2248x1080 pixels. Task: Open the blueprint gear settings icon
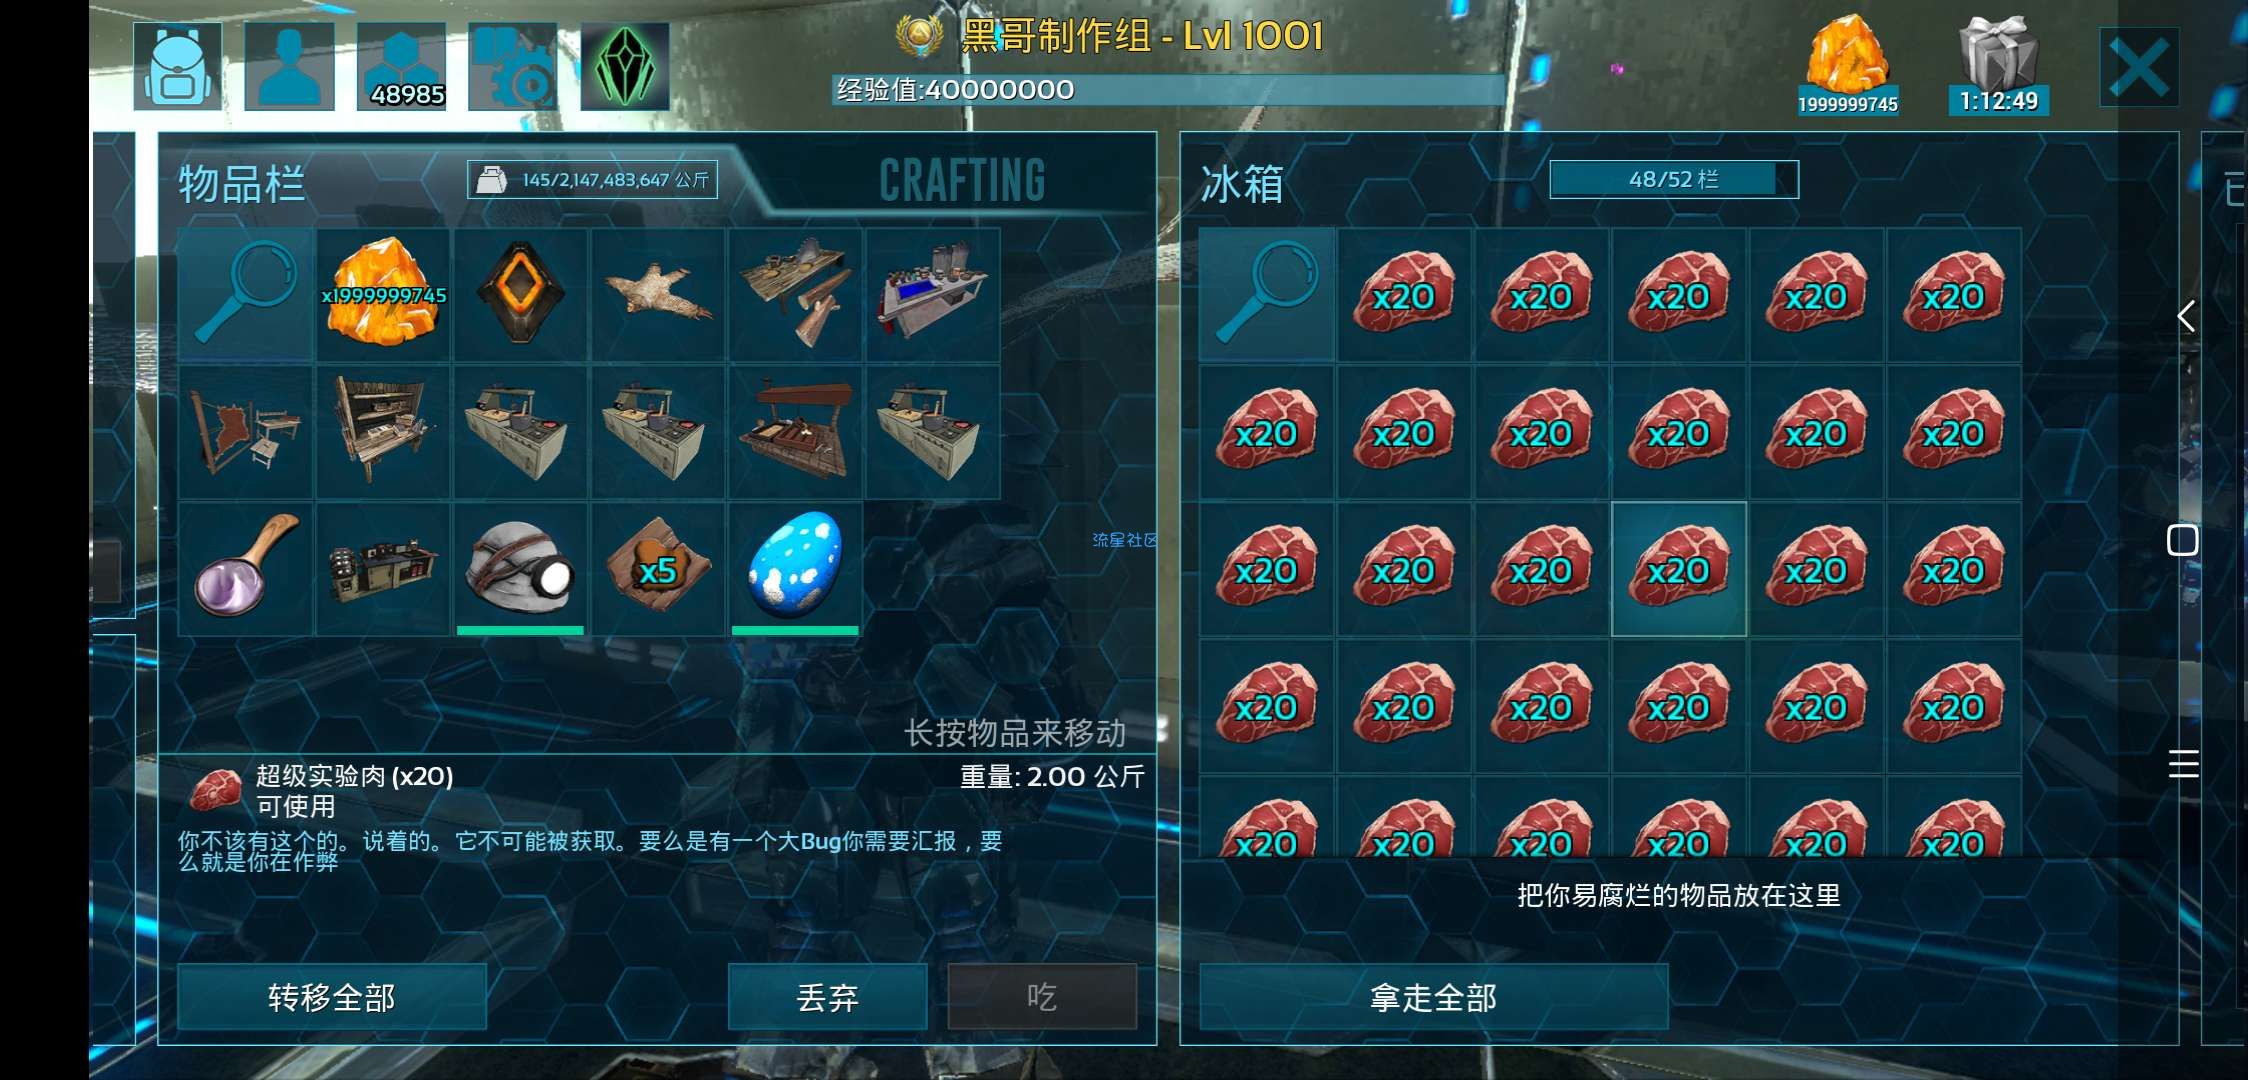[x=513, y=66]
